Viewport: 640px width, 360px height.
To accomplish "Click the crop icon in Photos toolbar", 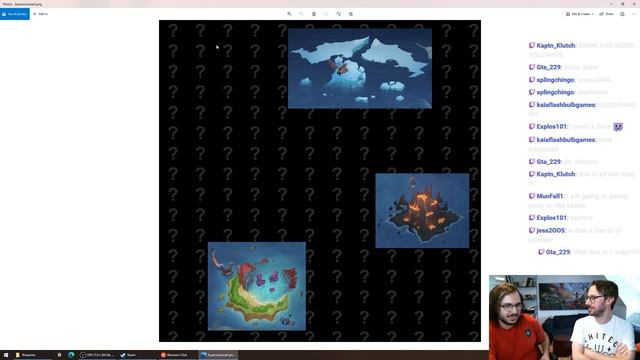I will (351, 14).
